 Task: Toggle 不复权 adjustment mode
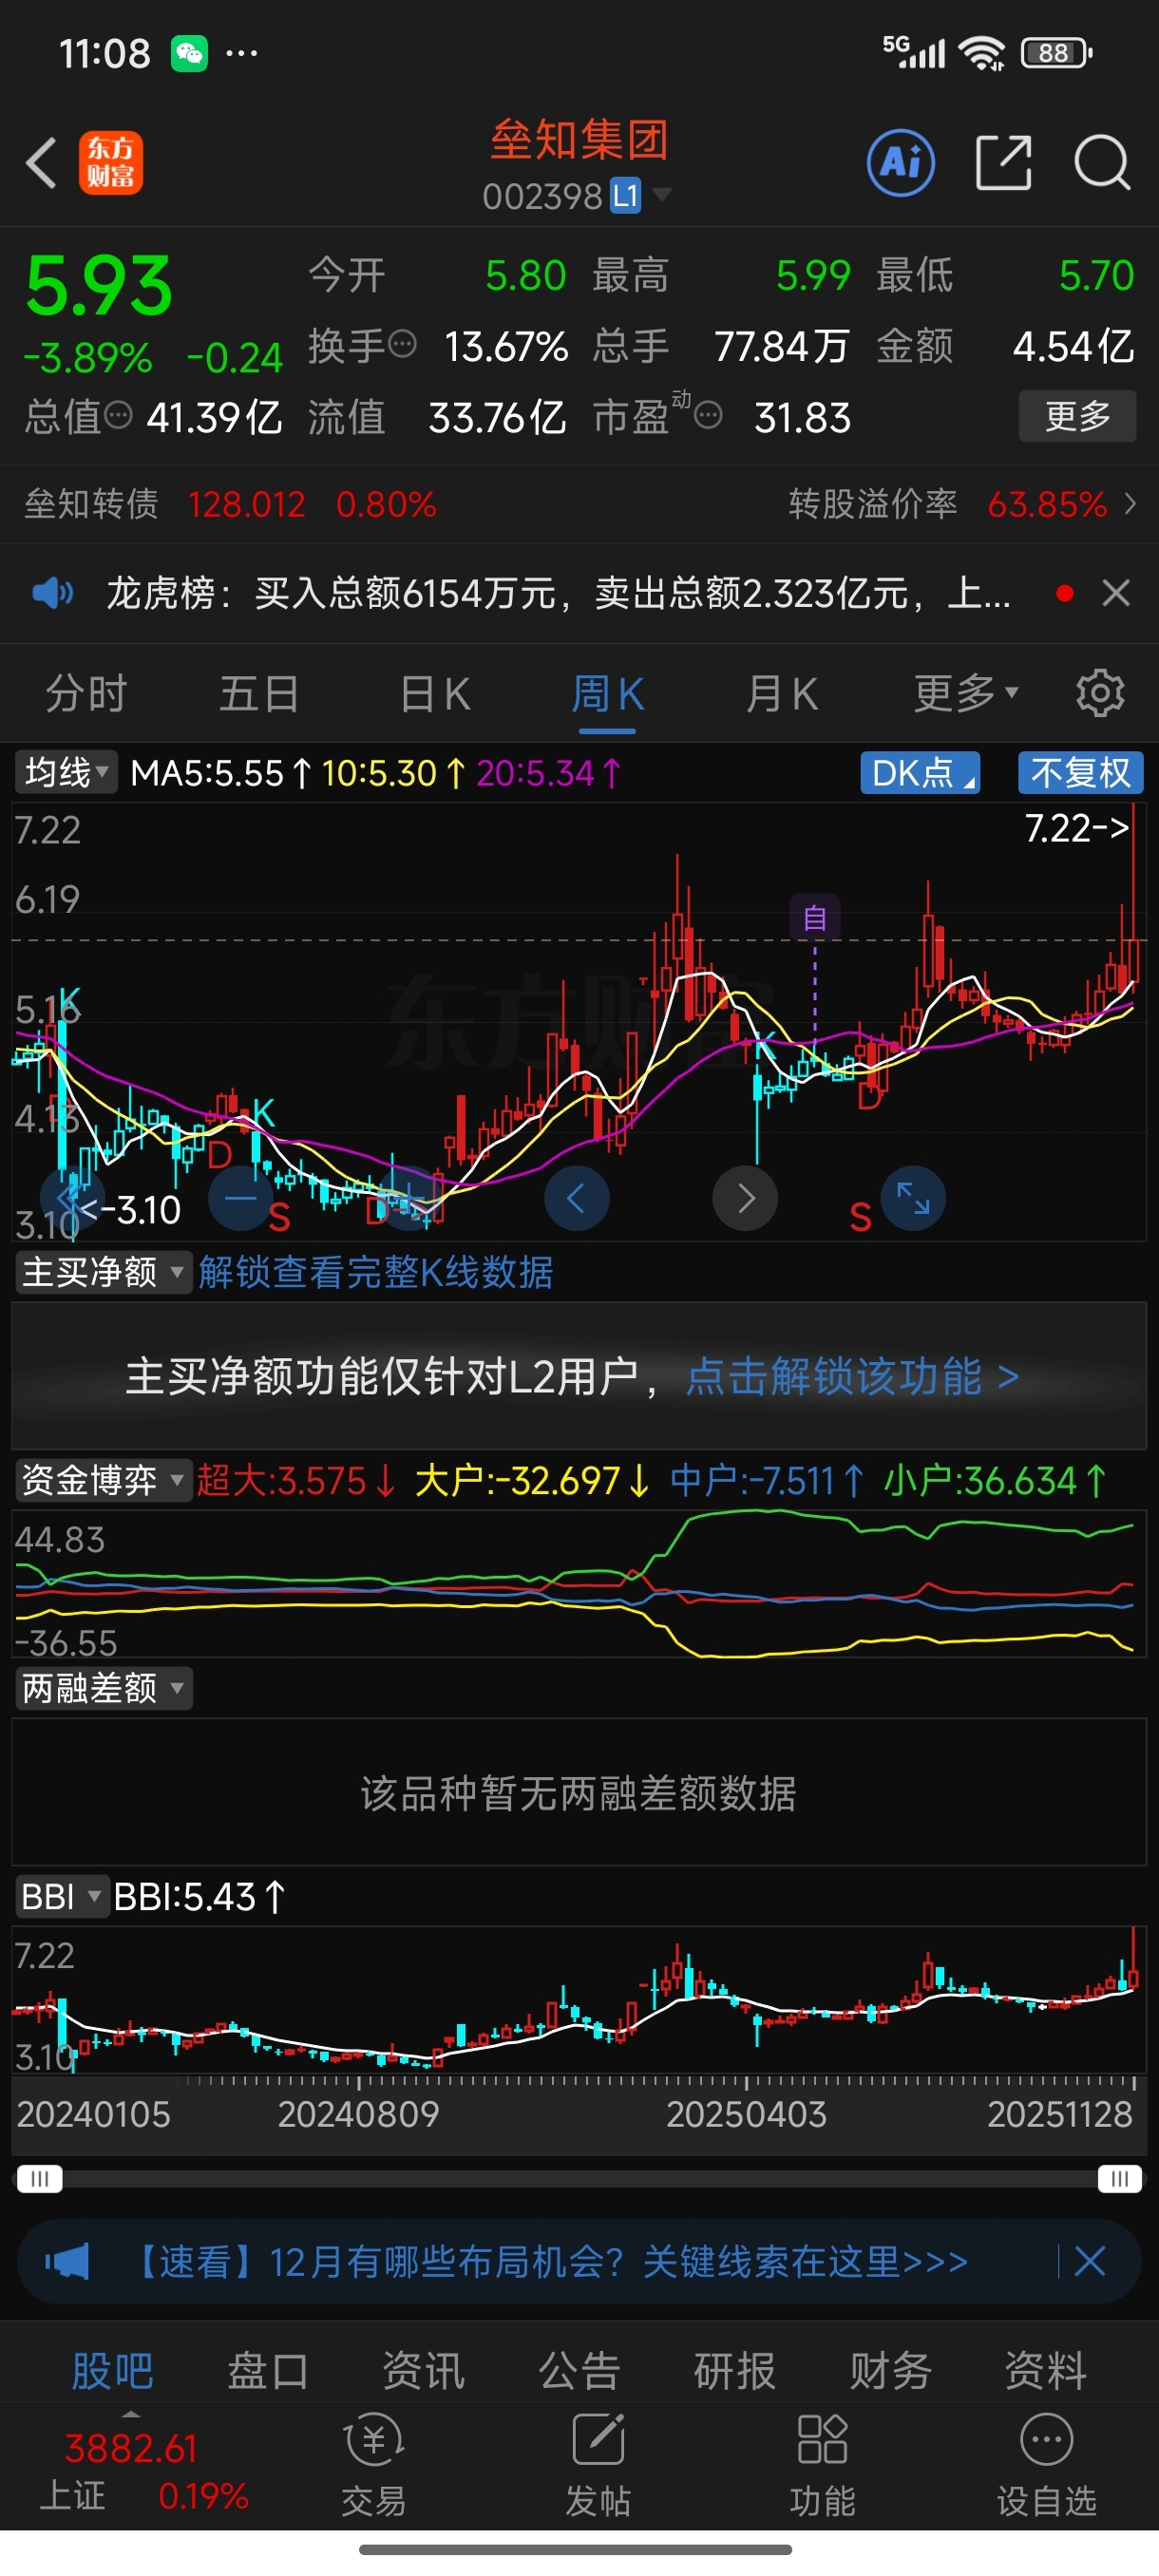(x=1080, y=772)
